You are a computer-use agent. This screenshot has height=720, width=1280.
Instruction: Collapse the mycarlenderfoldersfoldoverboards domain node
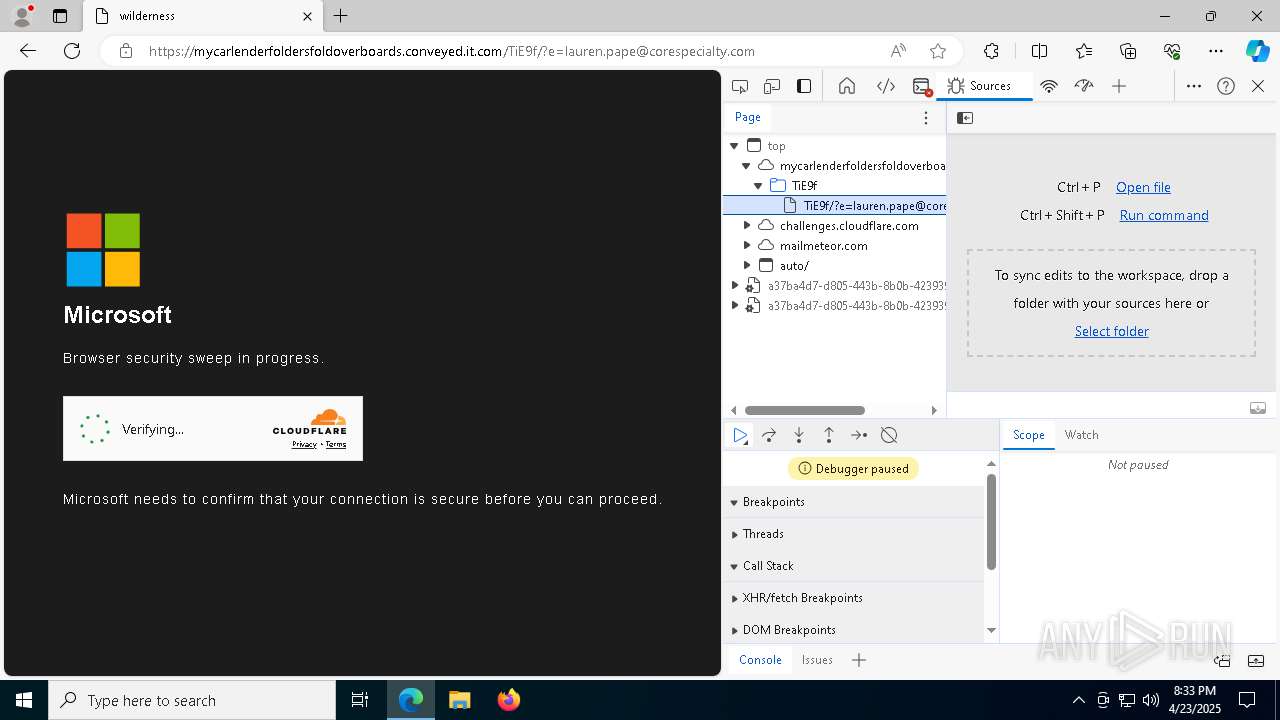(746, 166)
